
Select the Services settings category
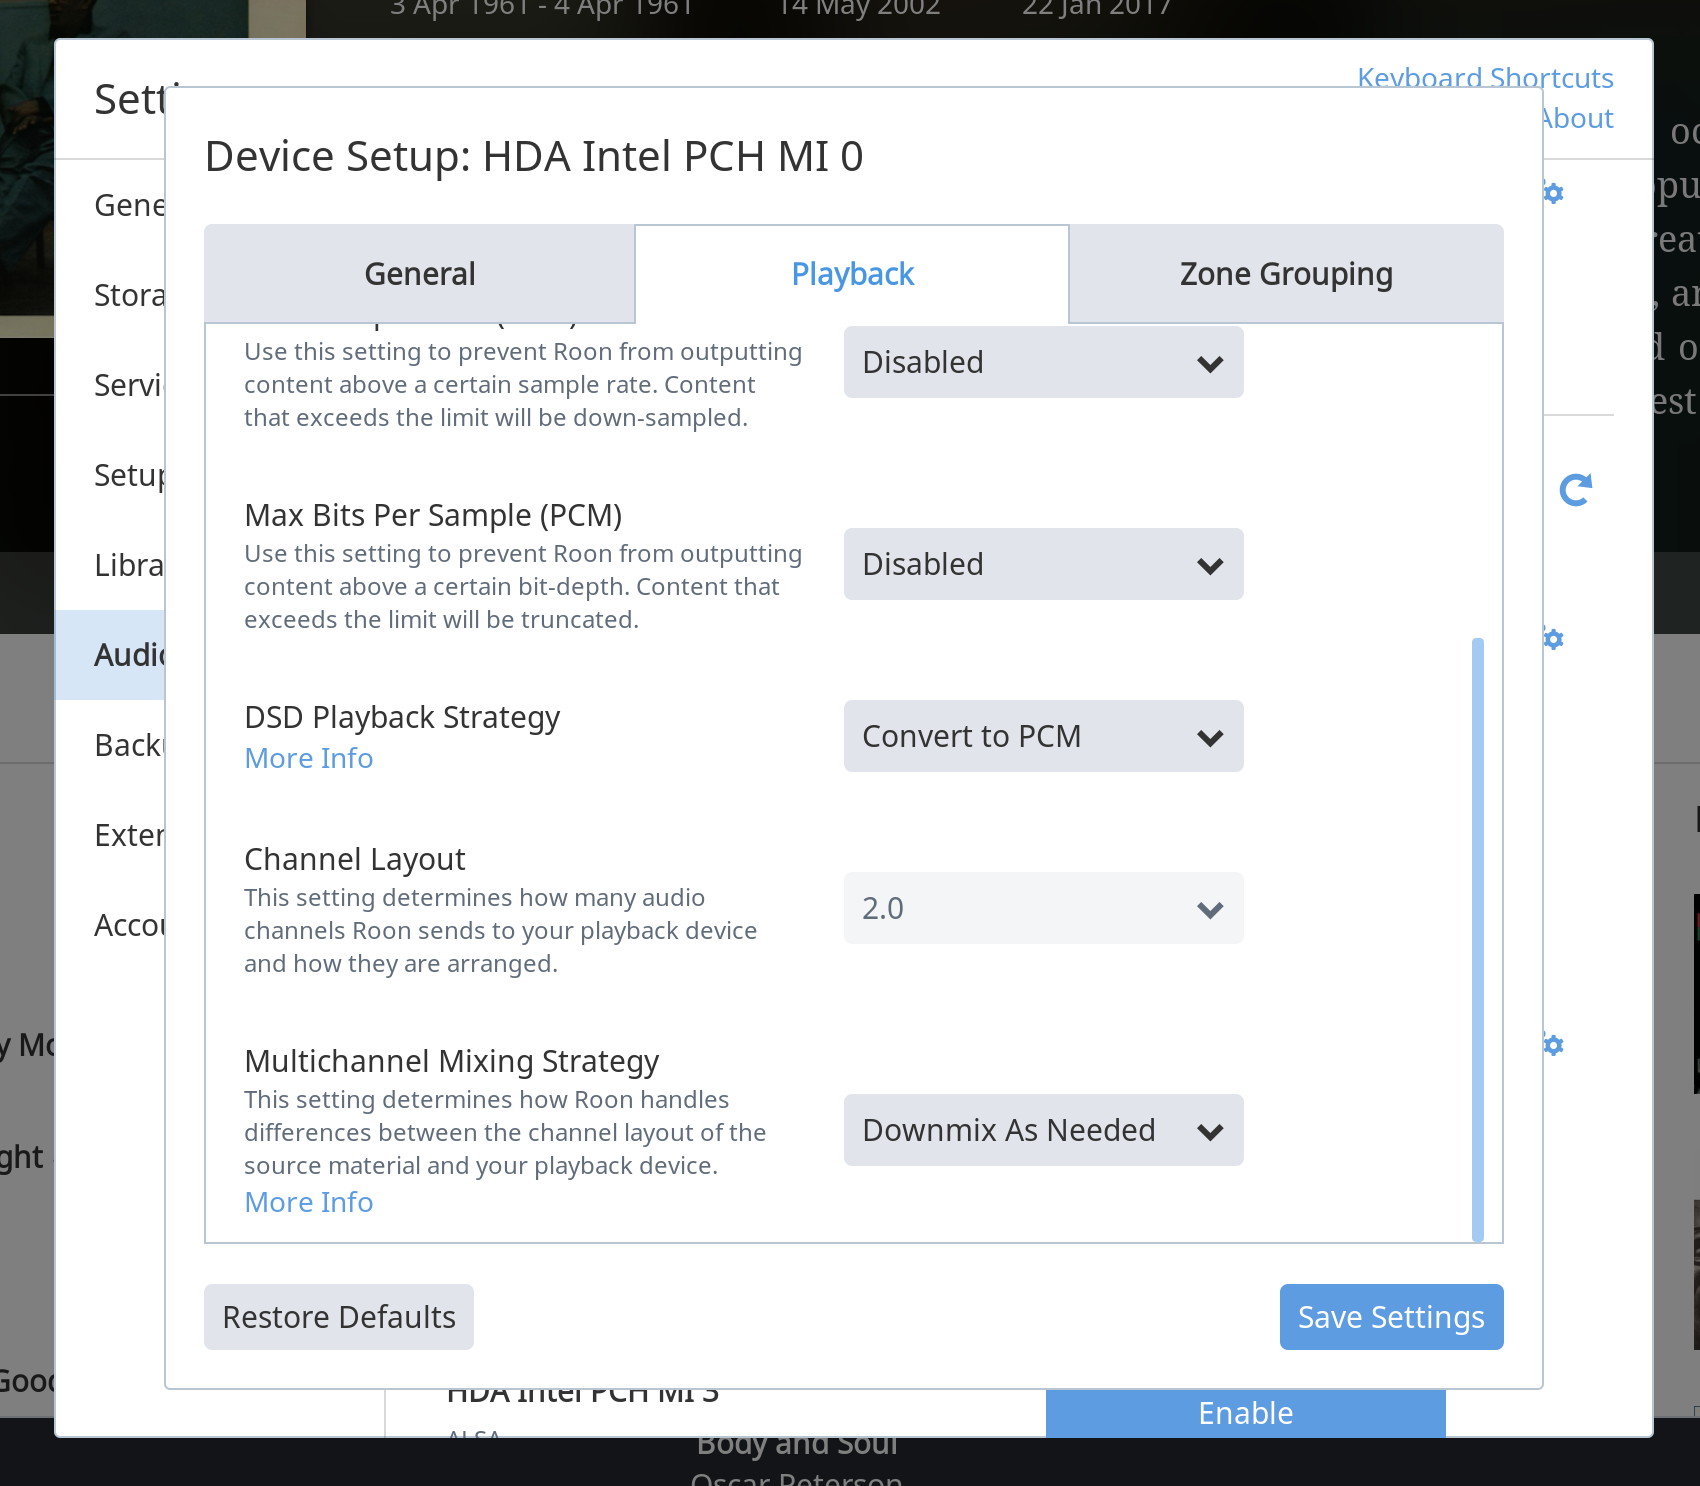pos(110,385)
